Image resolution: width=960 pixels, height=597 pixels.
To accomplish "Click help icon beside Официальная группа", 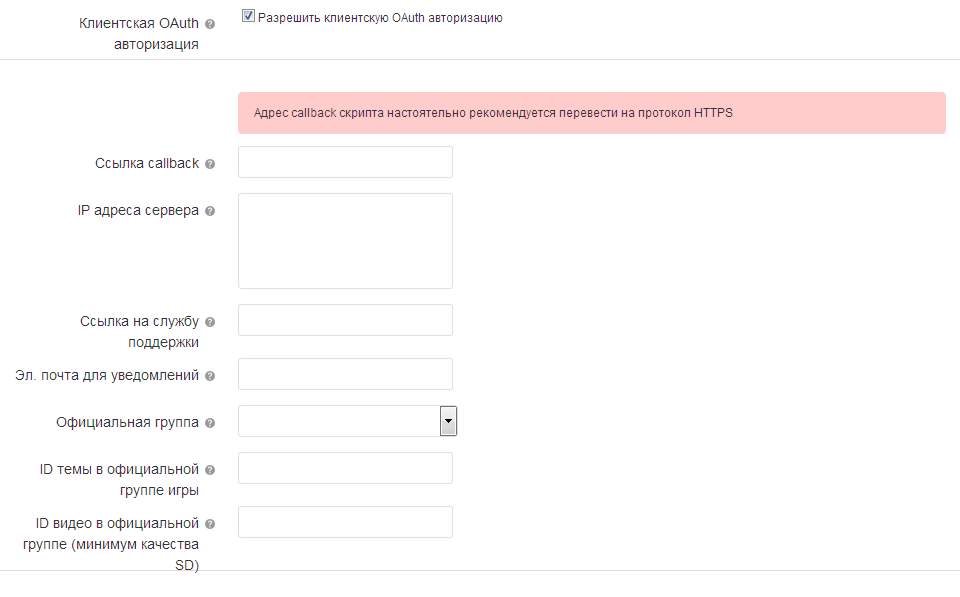I will click(210, 423).
